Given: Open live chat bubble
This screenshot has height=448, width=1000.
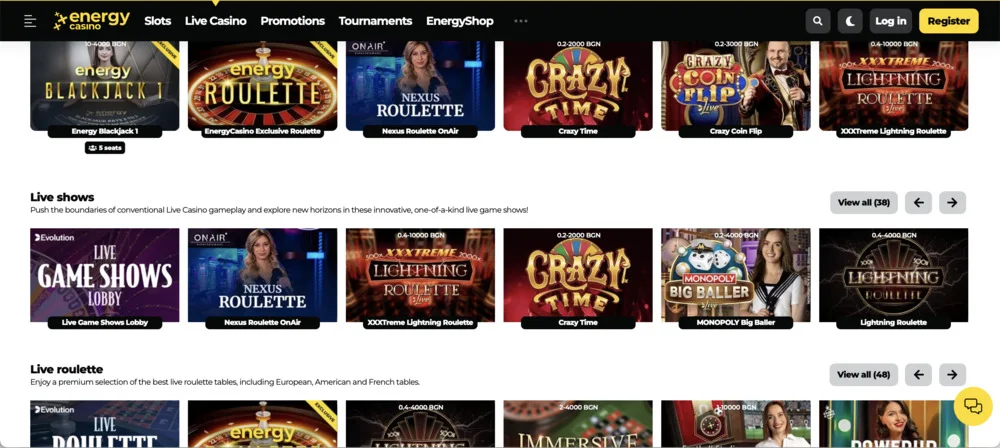Looking at the screenshot, I should point(973,406).
